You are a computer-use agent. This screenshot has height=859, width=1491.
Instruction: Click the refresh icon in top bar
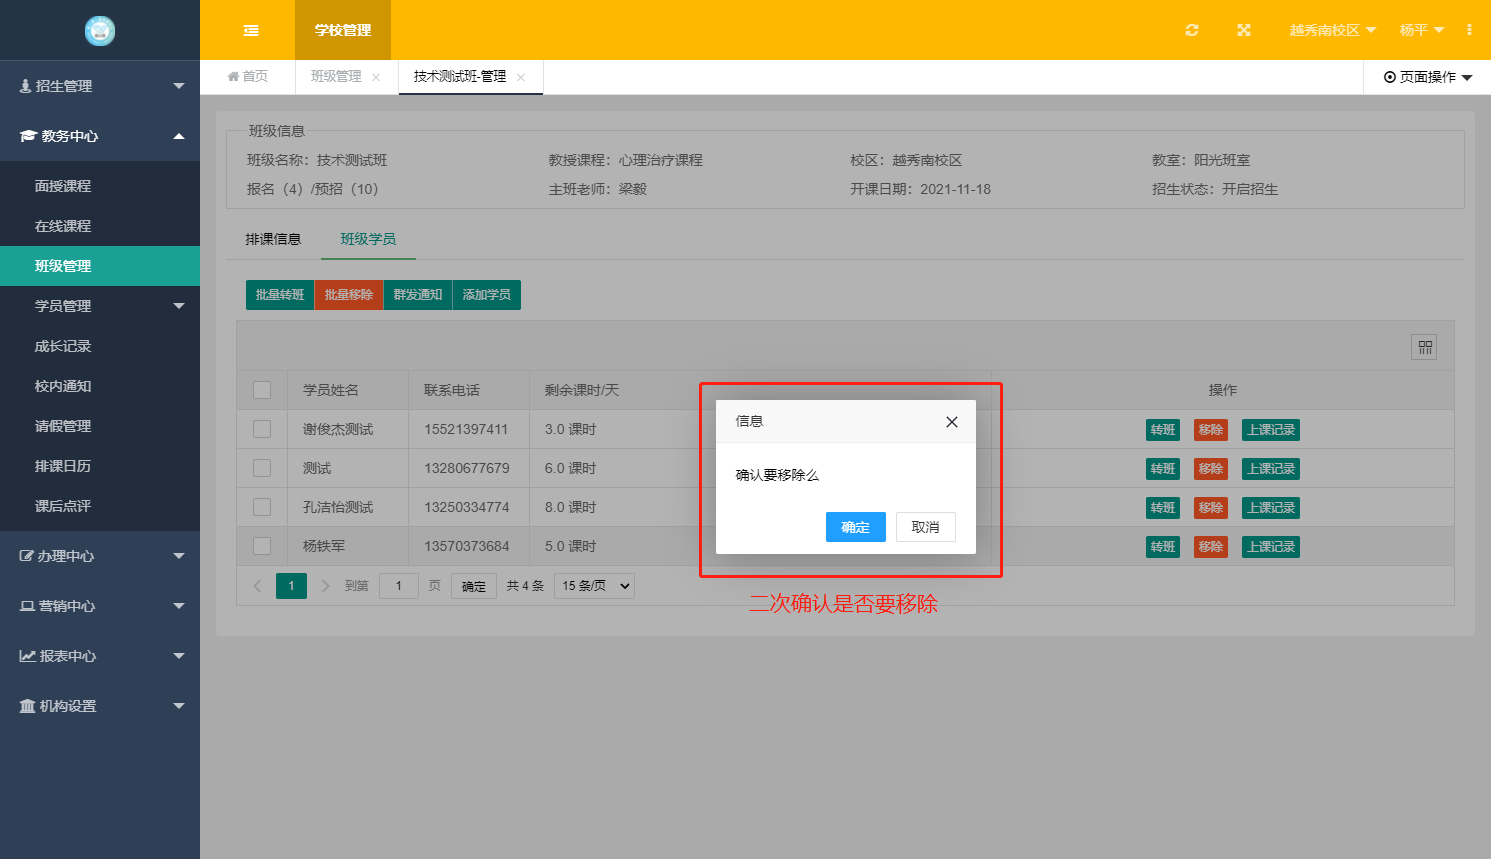pos(1192,30)
